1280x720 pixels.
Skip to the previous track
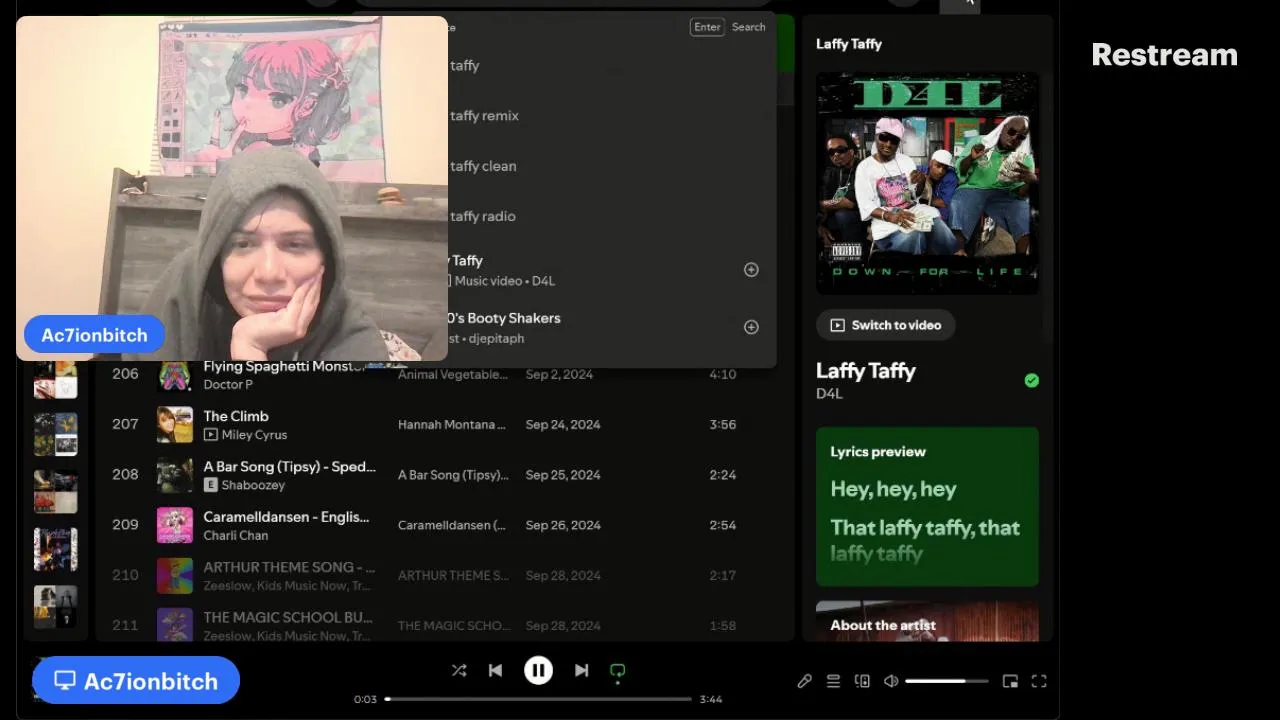click(x=495, y=671)
